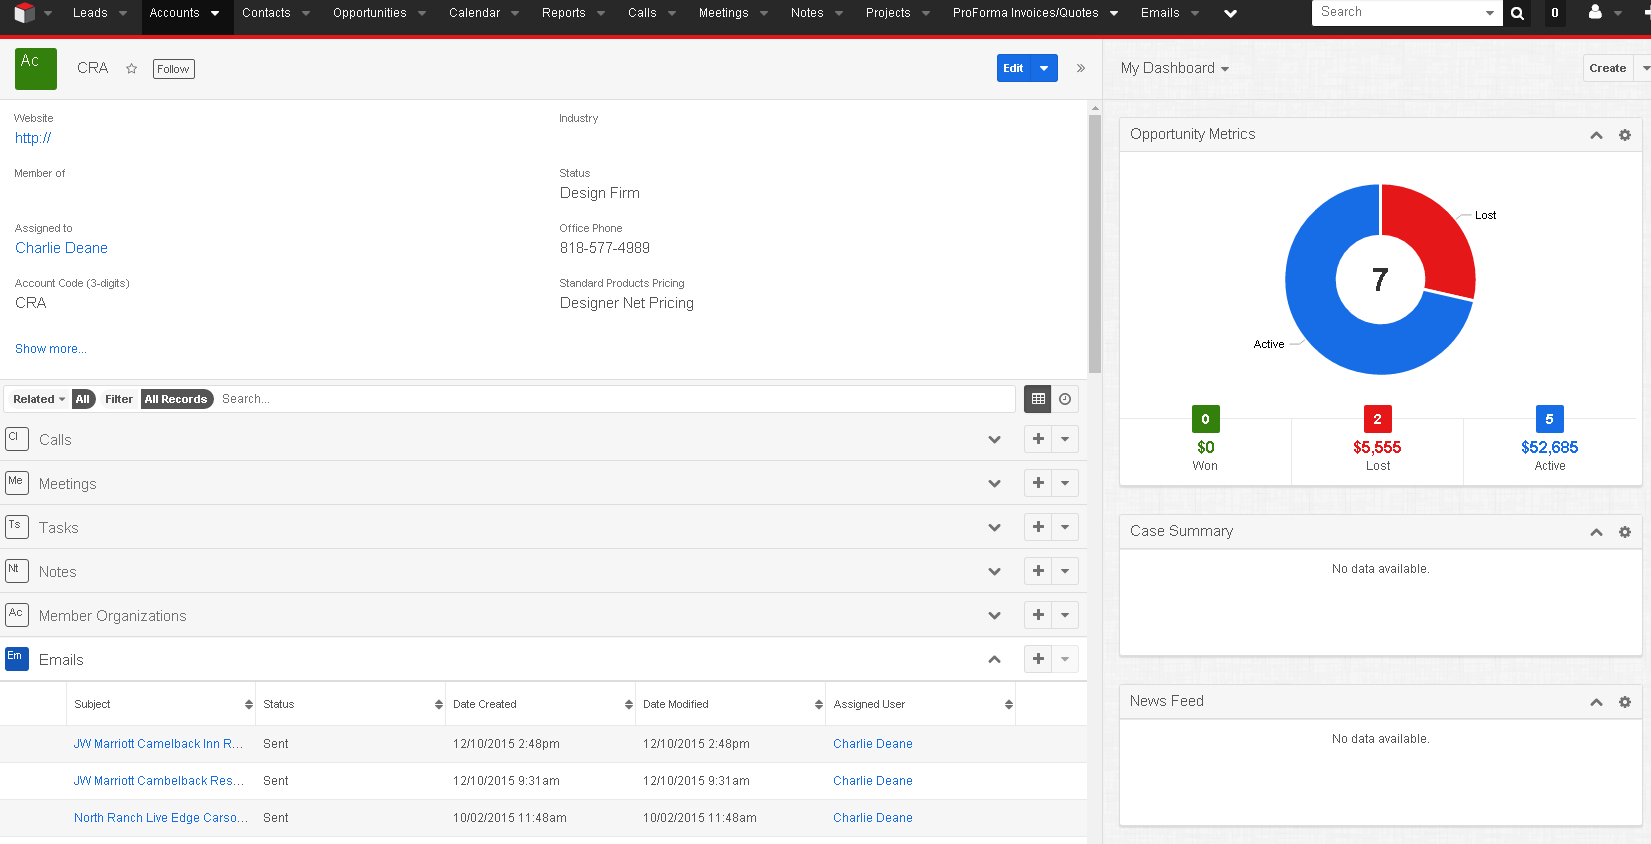Expand the Calls subpanel
Viewport: 1651px width, 844px height.
[x=994, y=440]
